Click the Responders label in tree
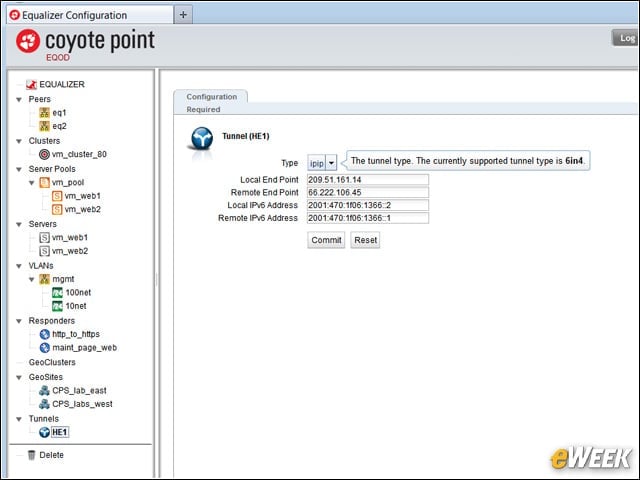 [x=52, y=321]
